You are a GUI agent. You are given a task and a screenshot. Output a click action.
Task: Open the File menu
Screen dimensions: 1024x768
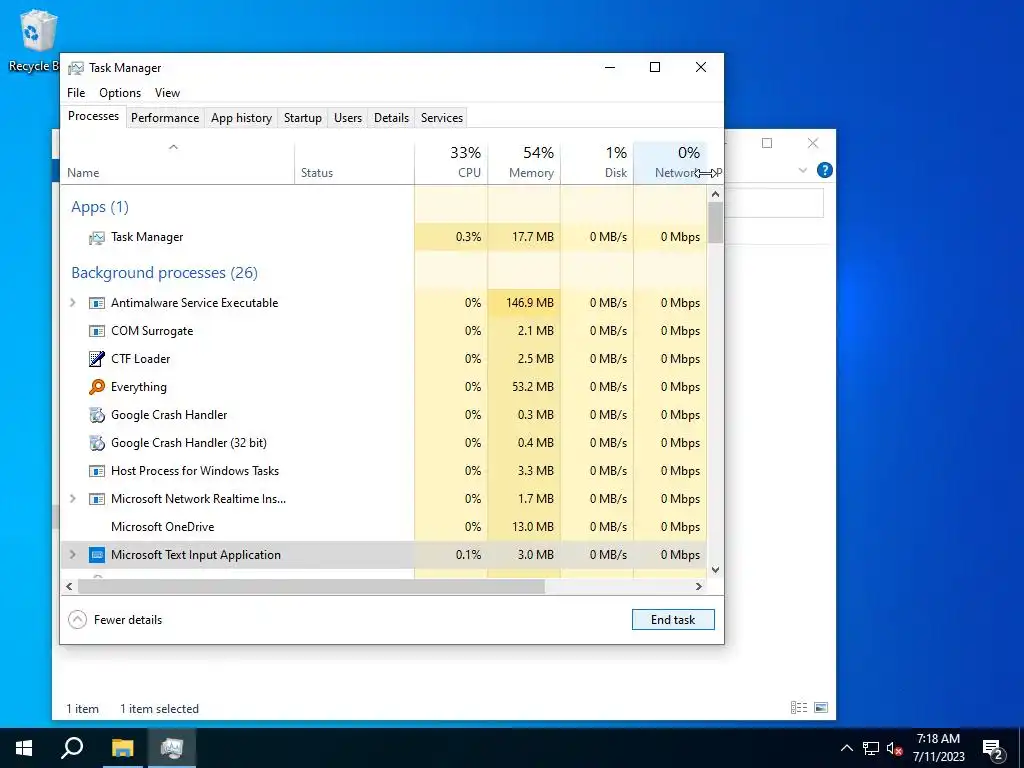pyautogui.click(x=76, y=93)
